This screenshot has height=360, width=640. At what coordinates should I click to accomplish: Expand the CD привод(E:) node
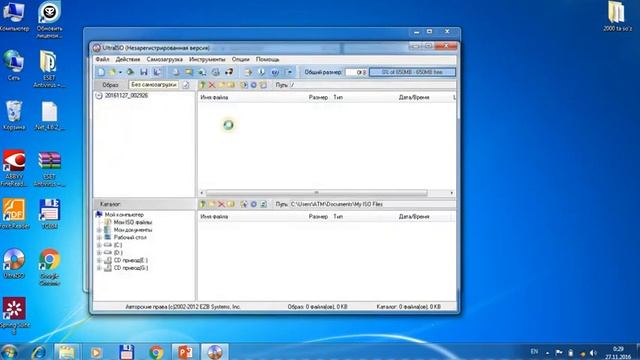99,260
